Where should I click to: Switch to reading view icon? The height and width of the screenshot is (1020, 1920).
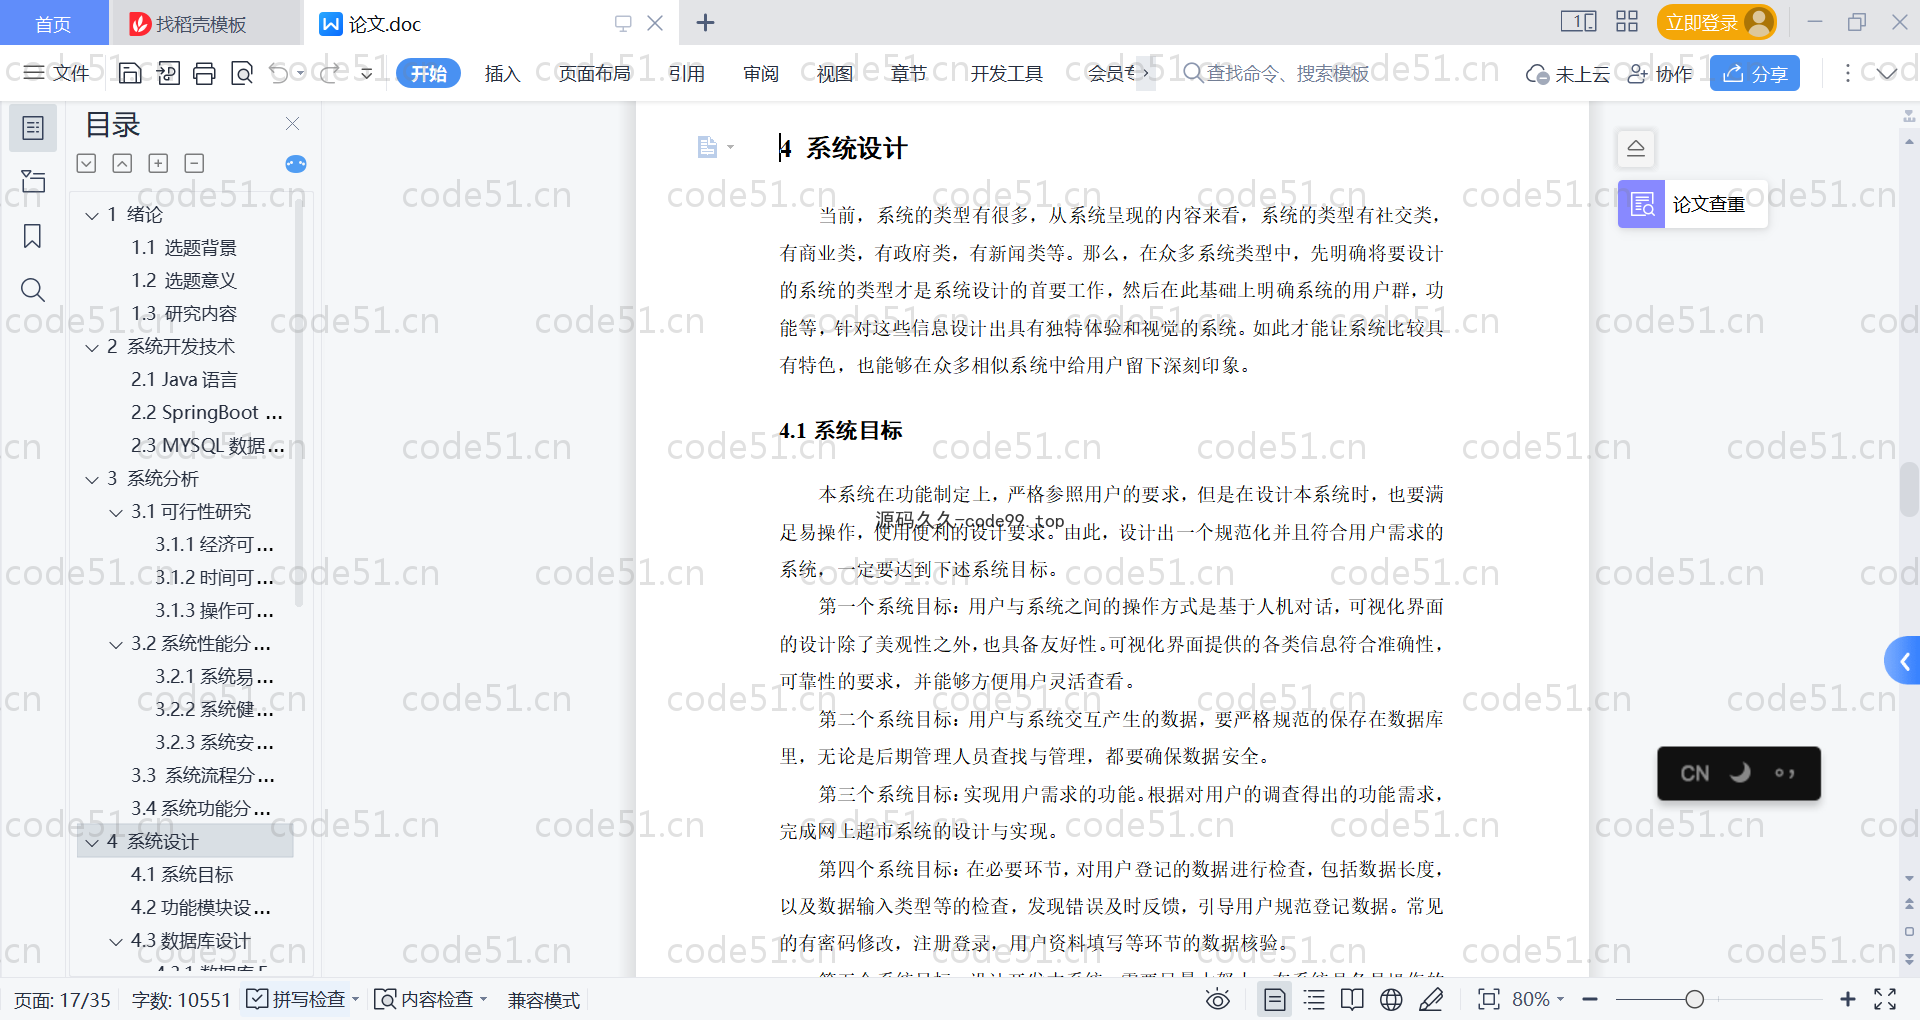click(1352, 999)
